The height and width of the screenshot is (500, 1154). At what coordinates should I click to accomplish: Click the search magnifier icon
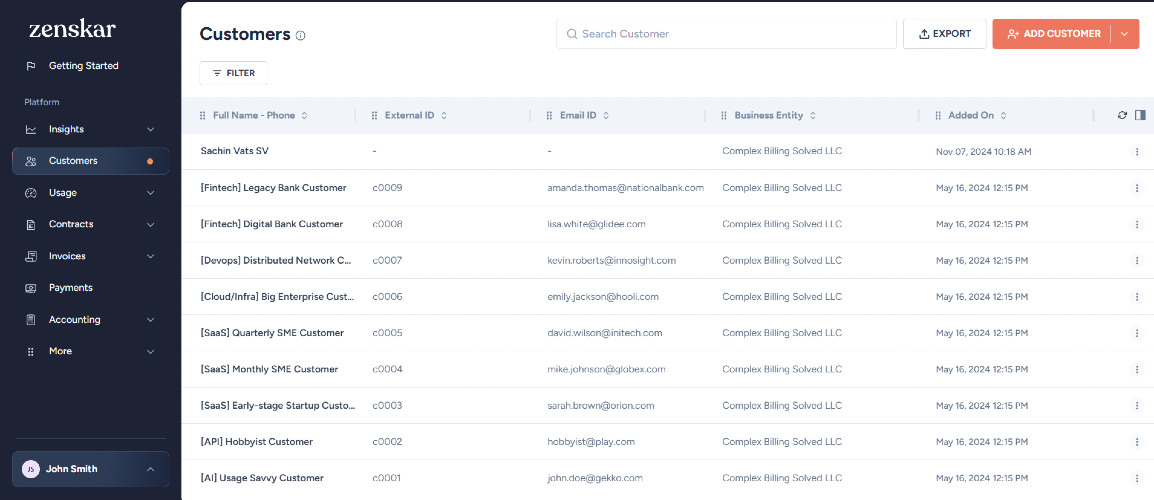[x=572, y=34]
